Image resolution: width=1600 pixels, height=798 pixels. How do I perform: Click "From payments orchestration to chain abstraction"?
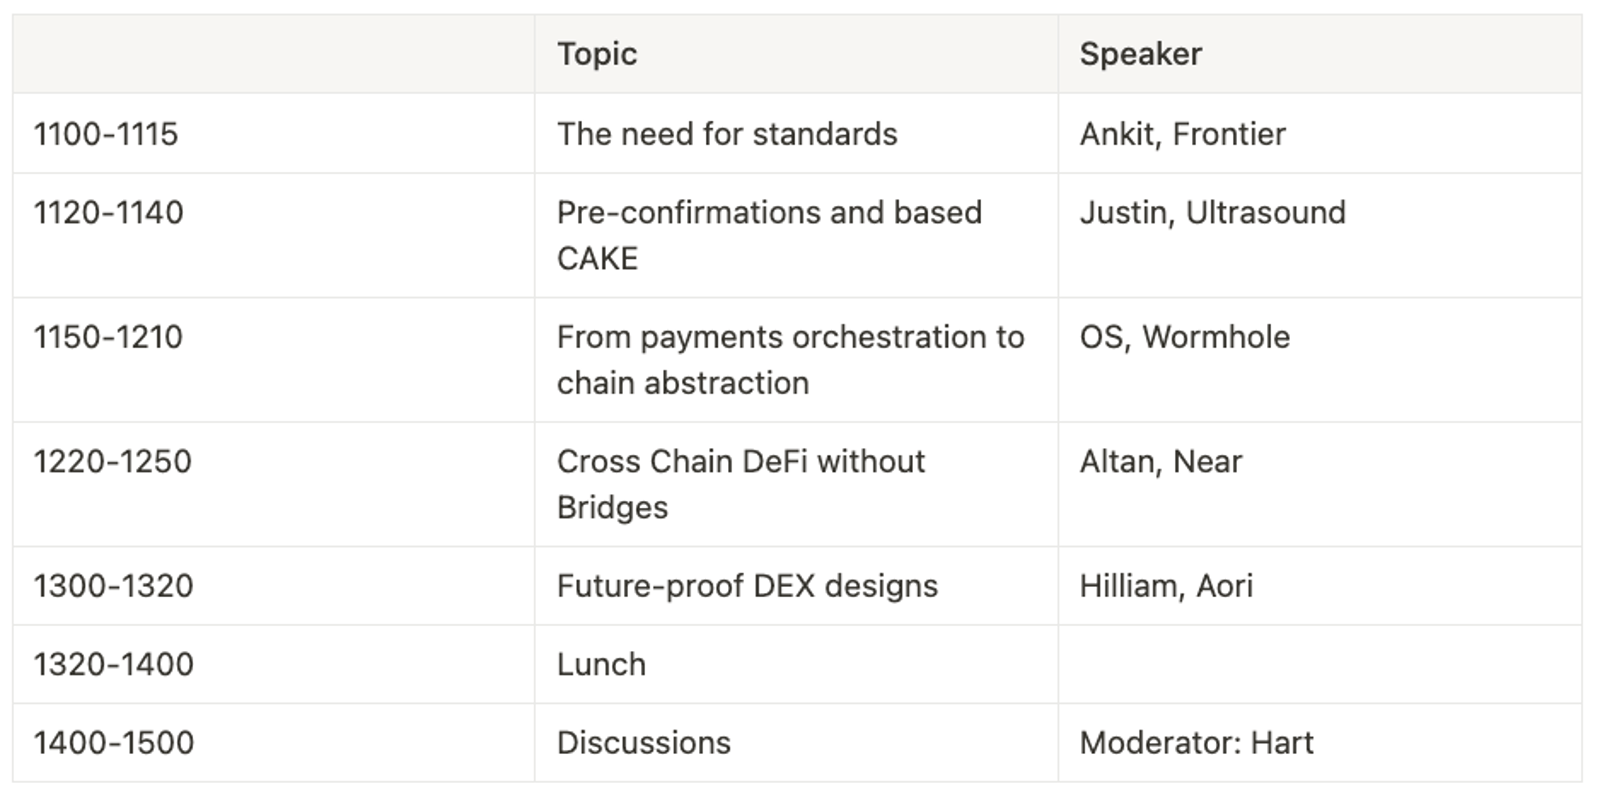click(x=790, y=359)
